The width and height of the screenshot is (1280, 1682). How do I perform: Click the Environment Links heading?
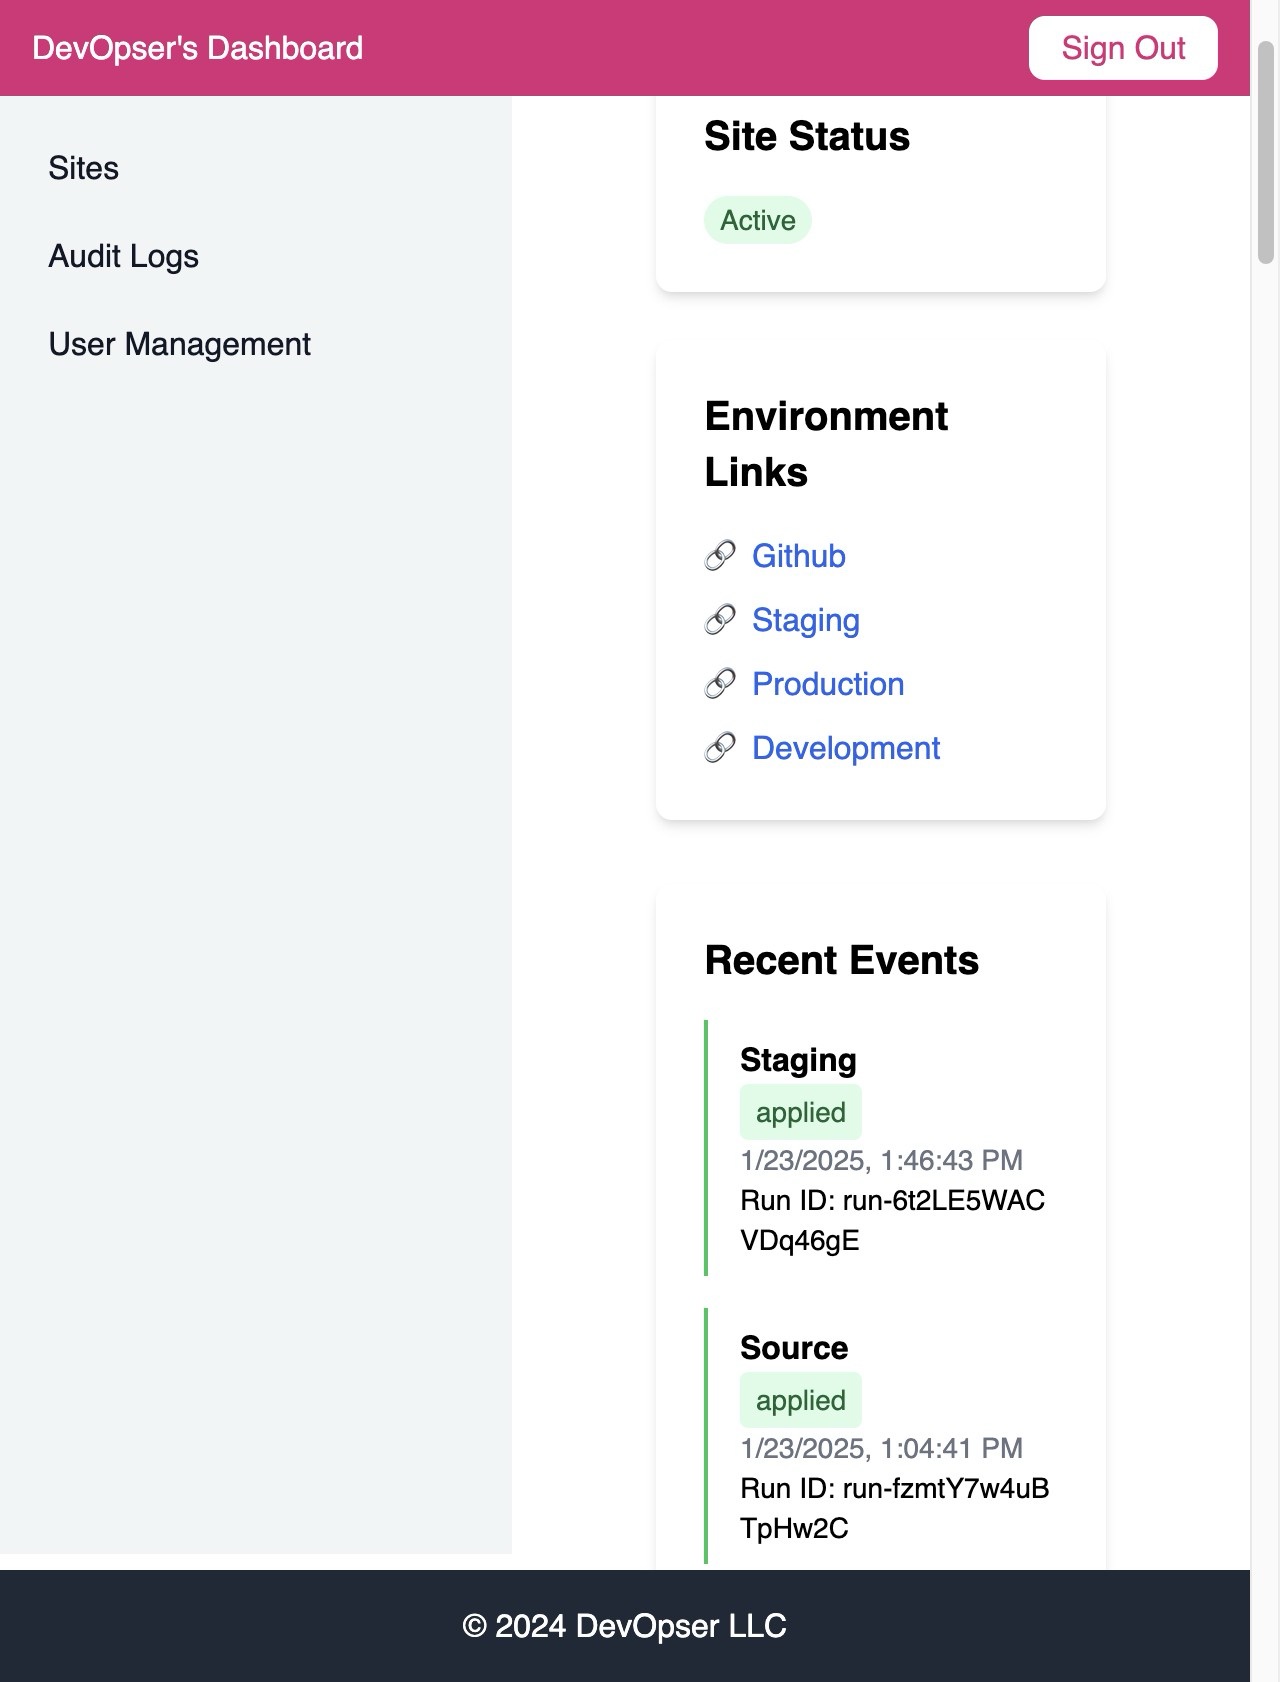click(826, 444)
